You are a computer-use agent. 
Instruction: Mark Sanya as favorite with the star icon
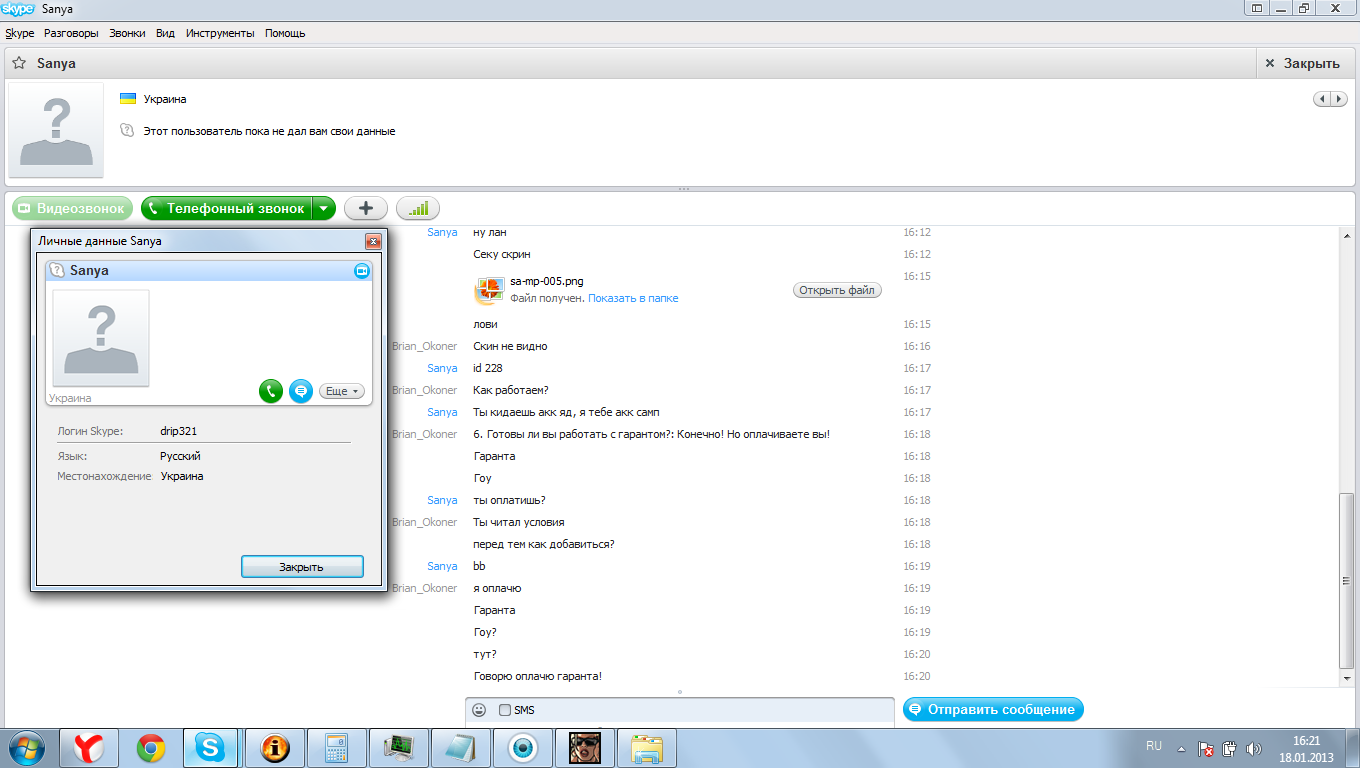(19, 63)
